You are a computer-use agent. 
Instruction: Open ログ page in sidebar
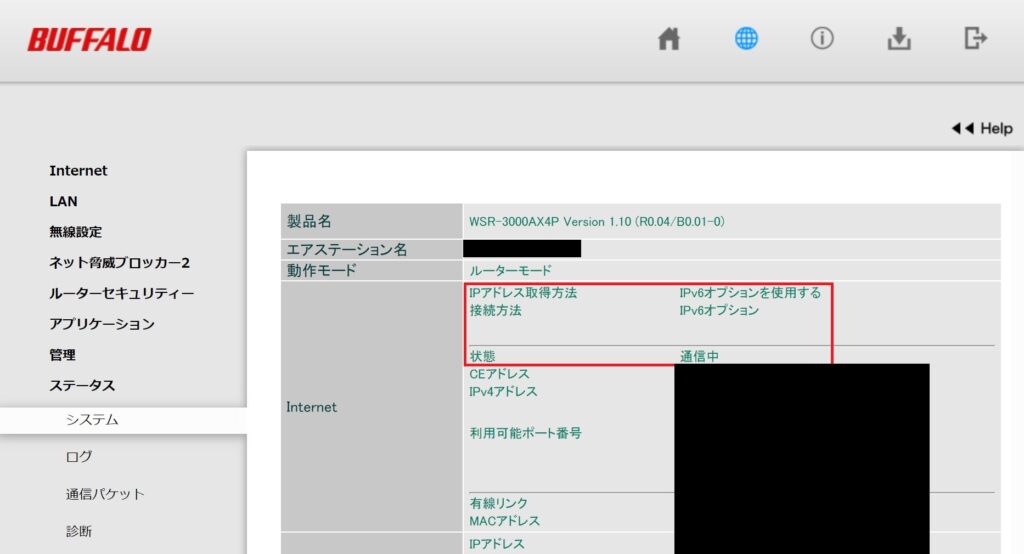coord(79,457)
